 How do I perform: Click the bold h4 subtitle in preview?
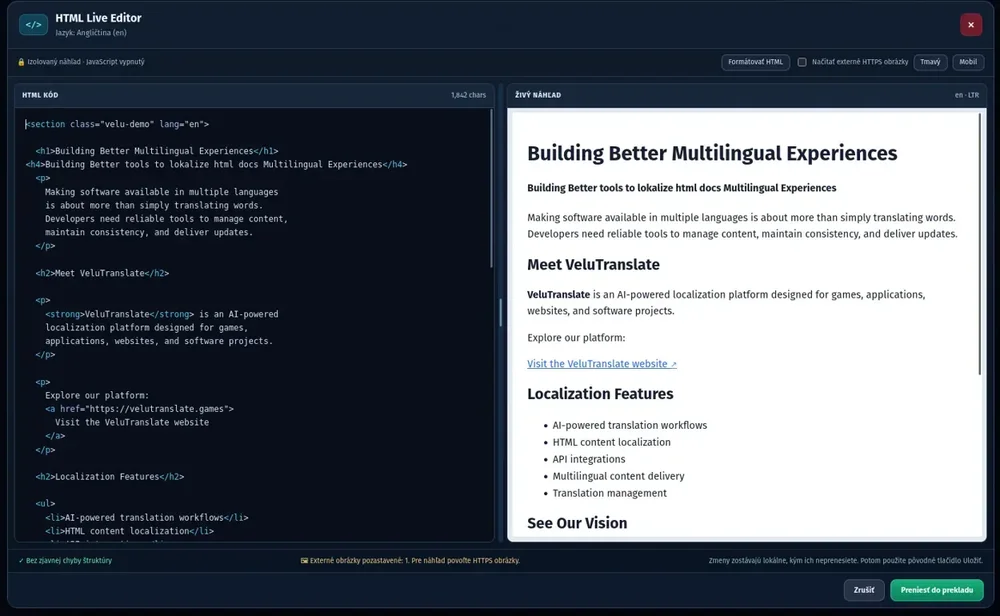click(x=681, y=187)
